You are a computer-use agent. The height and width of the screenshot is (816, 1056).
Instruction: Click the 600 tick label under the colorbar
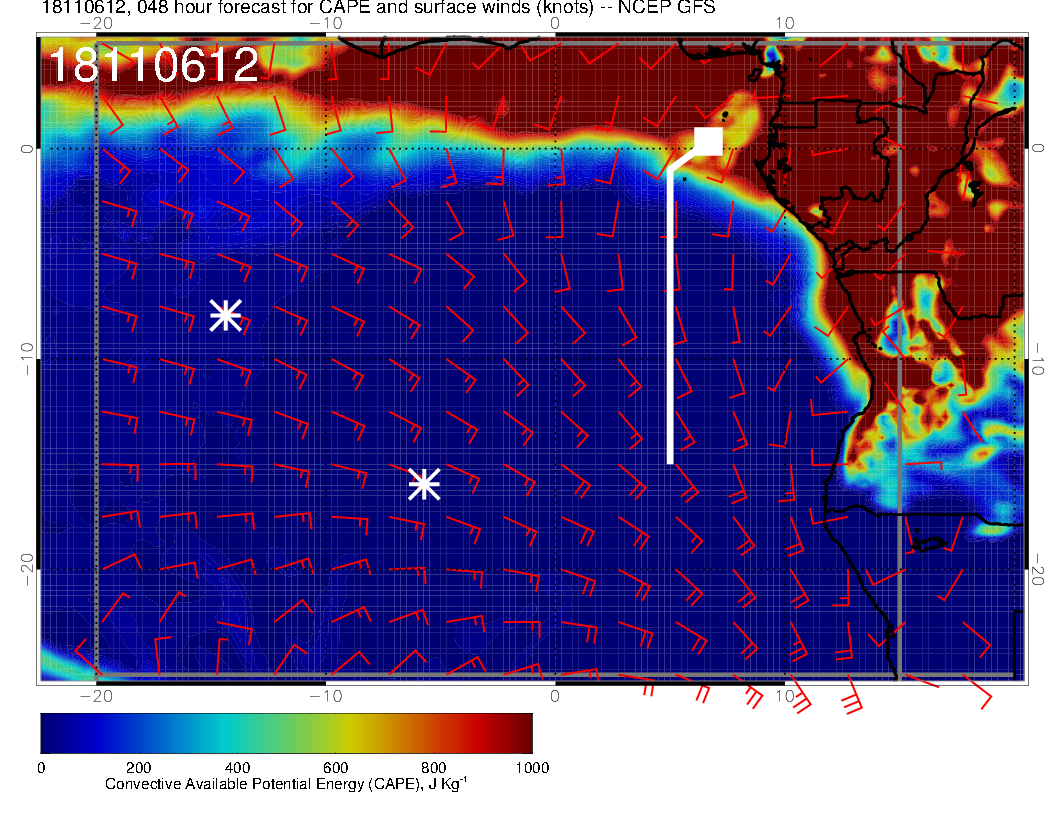335,767
